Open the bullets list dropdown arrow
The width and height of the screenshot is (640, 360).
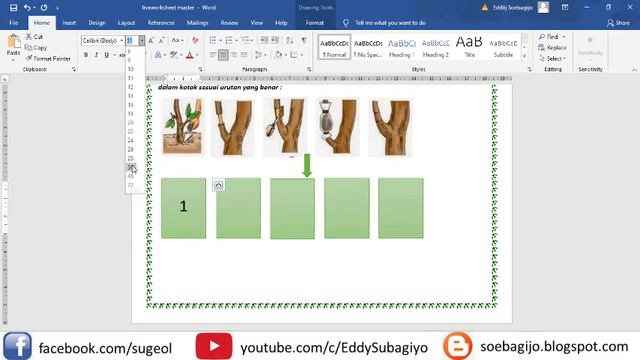pos(220,40)
